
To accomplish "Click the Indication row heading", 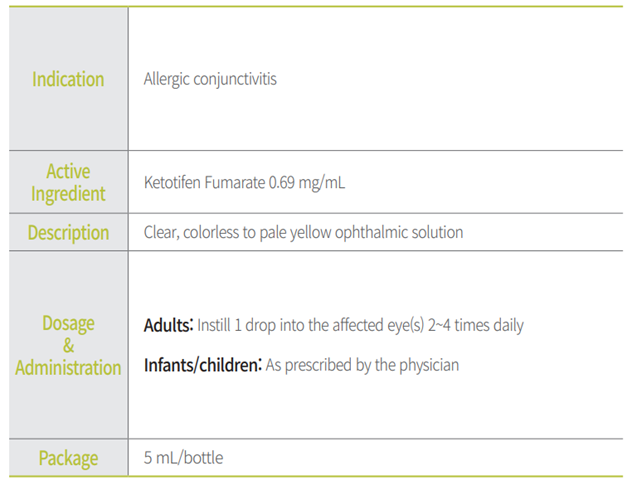I will 68,79.
